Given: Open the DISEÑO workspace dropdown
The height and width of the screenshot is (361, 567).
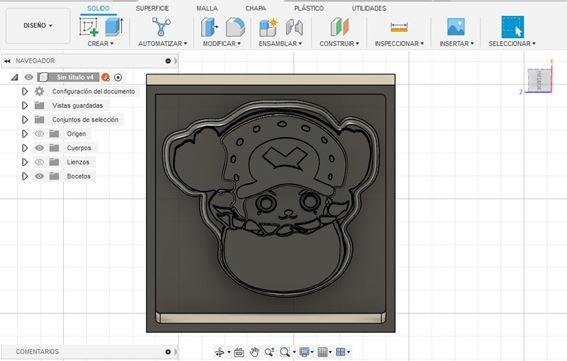Looking at the screenshot, I should click(38, 26).
